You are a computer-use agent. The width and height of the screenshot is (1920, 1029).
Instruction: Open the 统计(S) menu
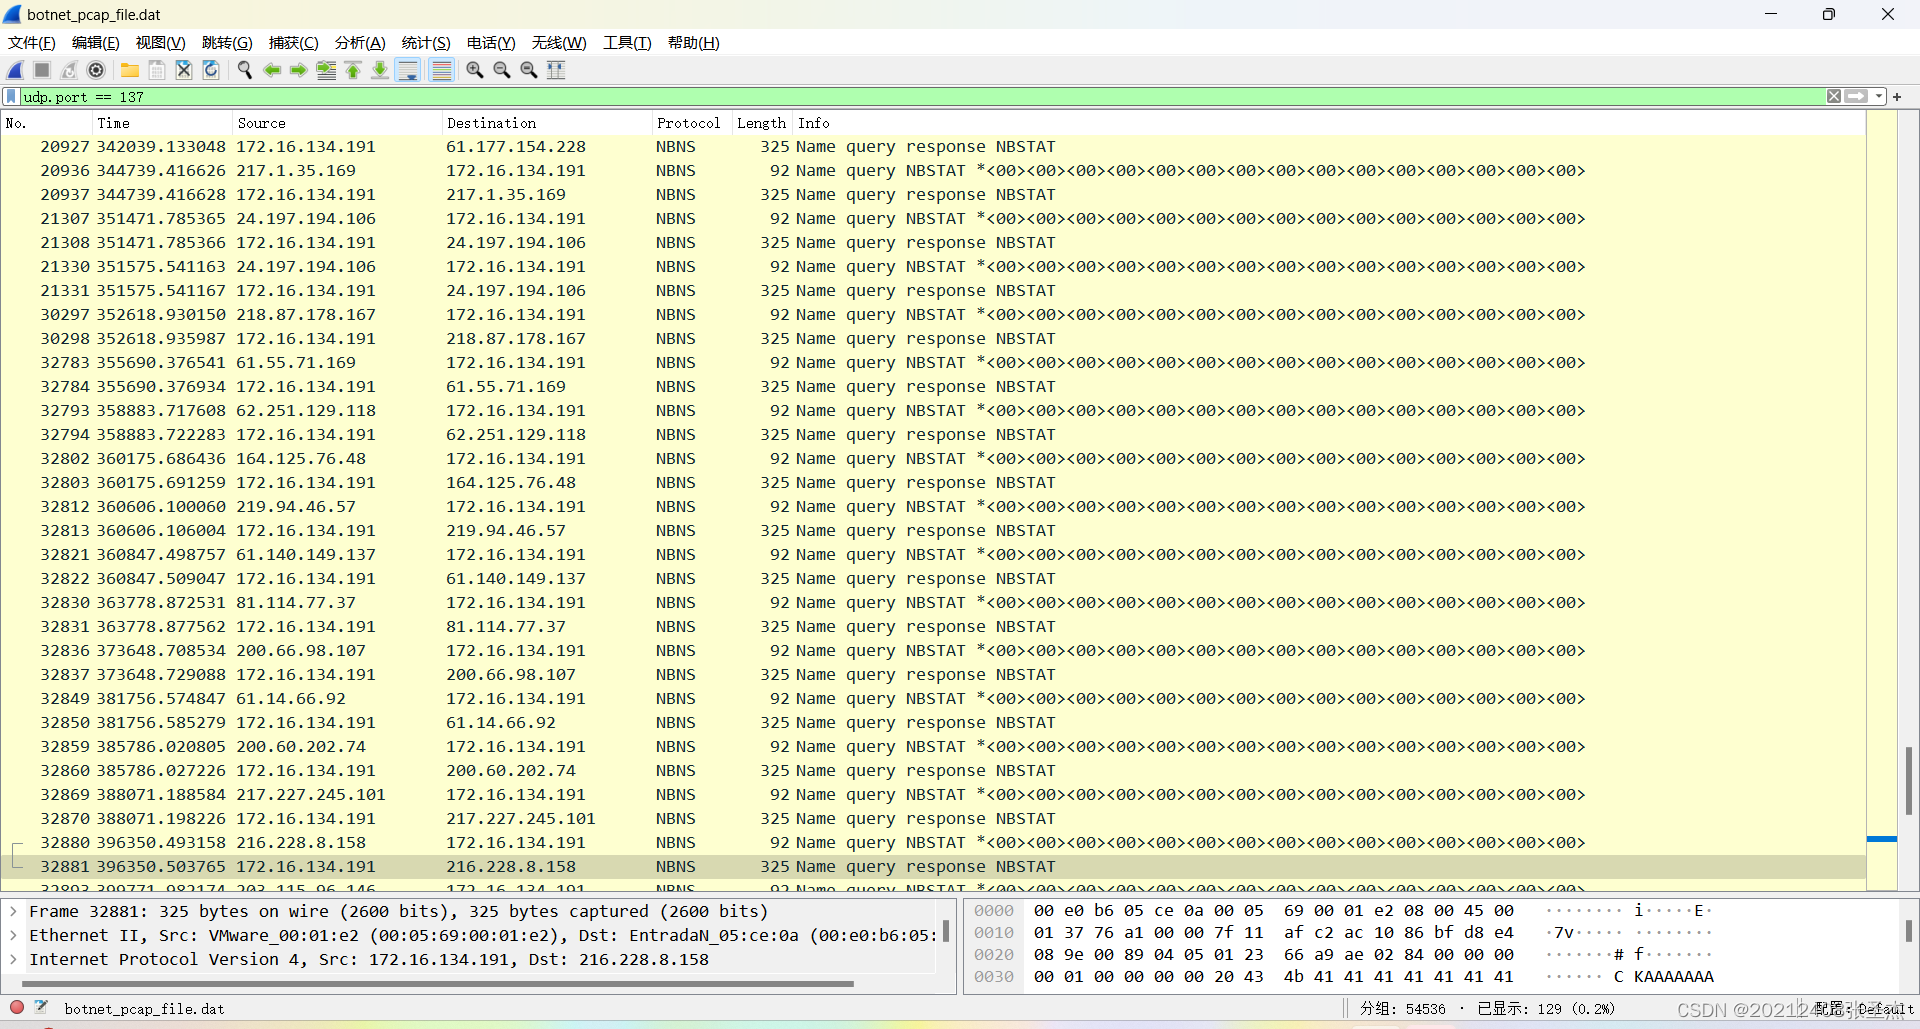click(x=426, y=43)
